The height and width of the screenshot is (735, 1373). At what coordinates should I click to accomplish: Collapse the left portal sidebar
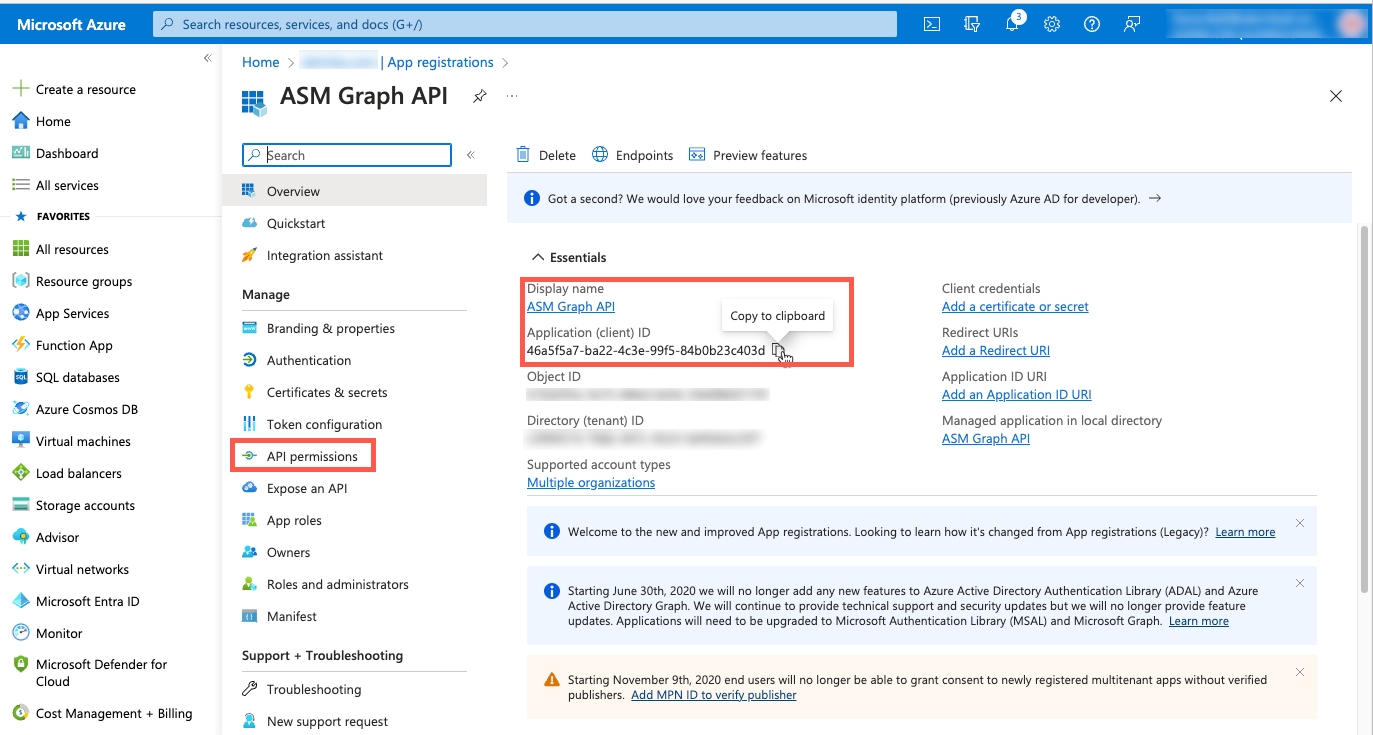(x=207, y=58)
